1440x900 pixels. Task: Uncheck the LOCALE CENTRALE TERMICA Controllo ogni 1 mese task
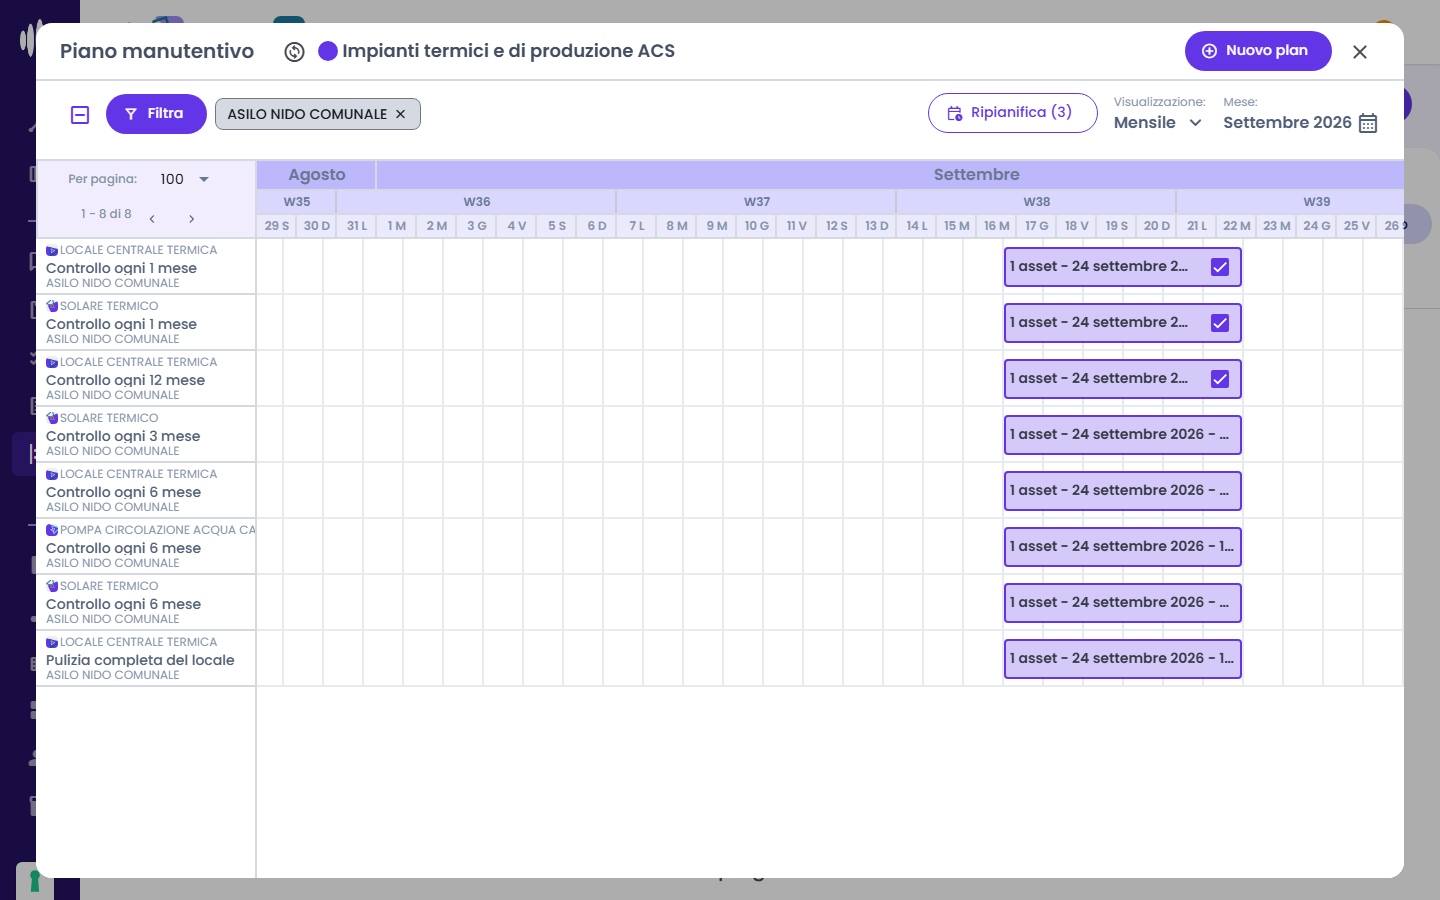coord(1220,267)
